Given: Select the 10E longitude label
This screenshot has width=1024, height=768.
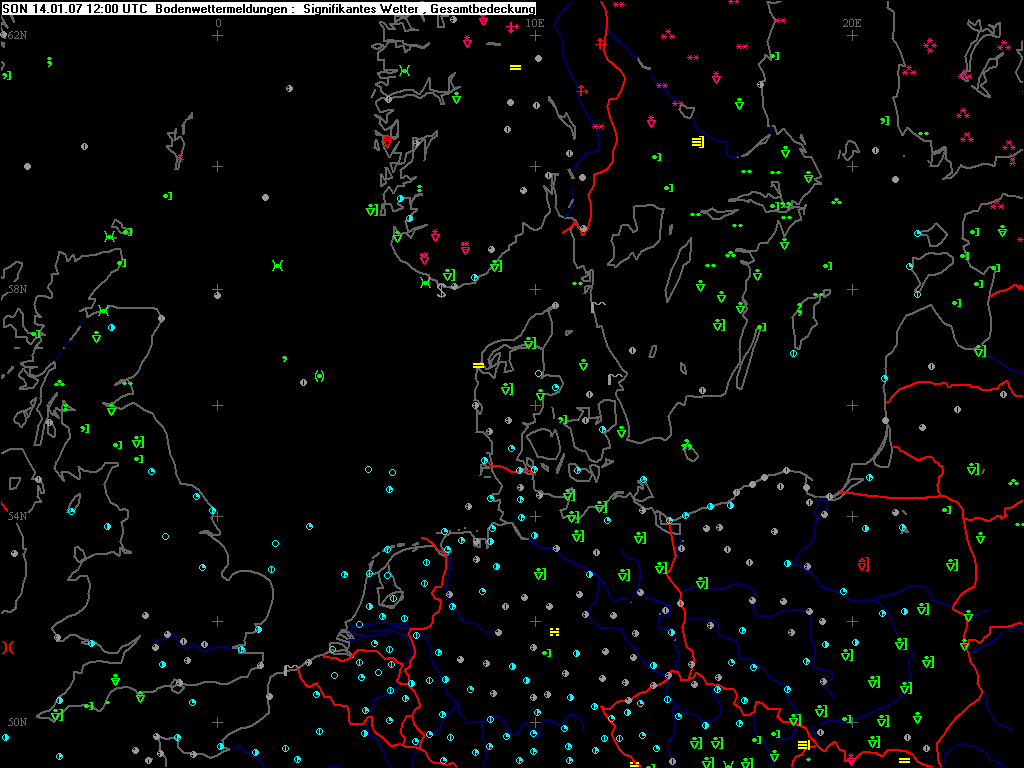Looking at the screenshot, I should 535,22.
